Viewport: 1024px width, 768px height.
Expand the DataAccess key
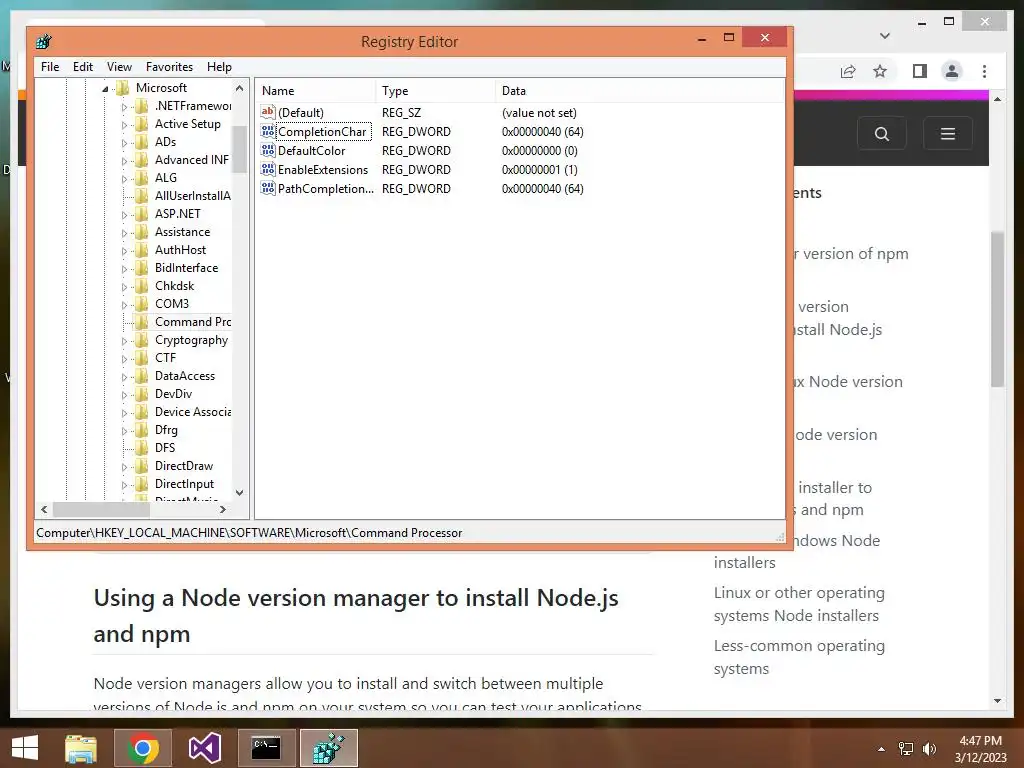point(124,376)
